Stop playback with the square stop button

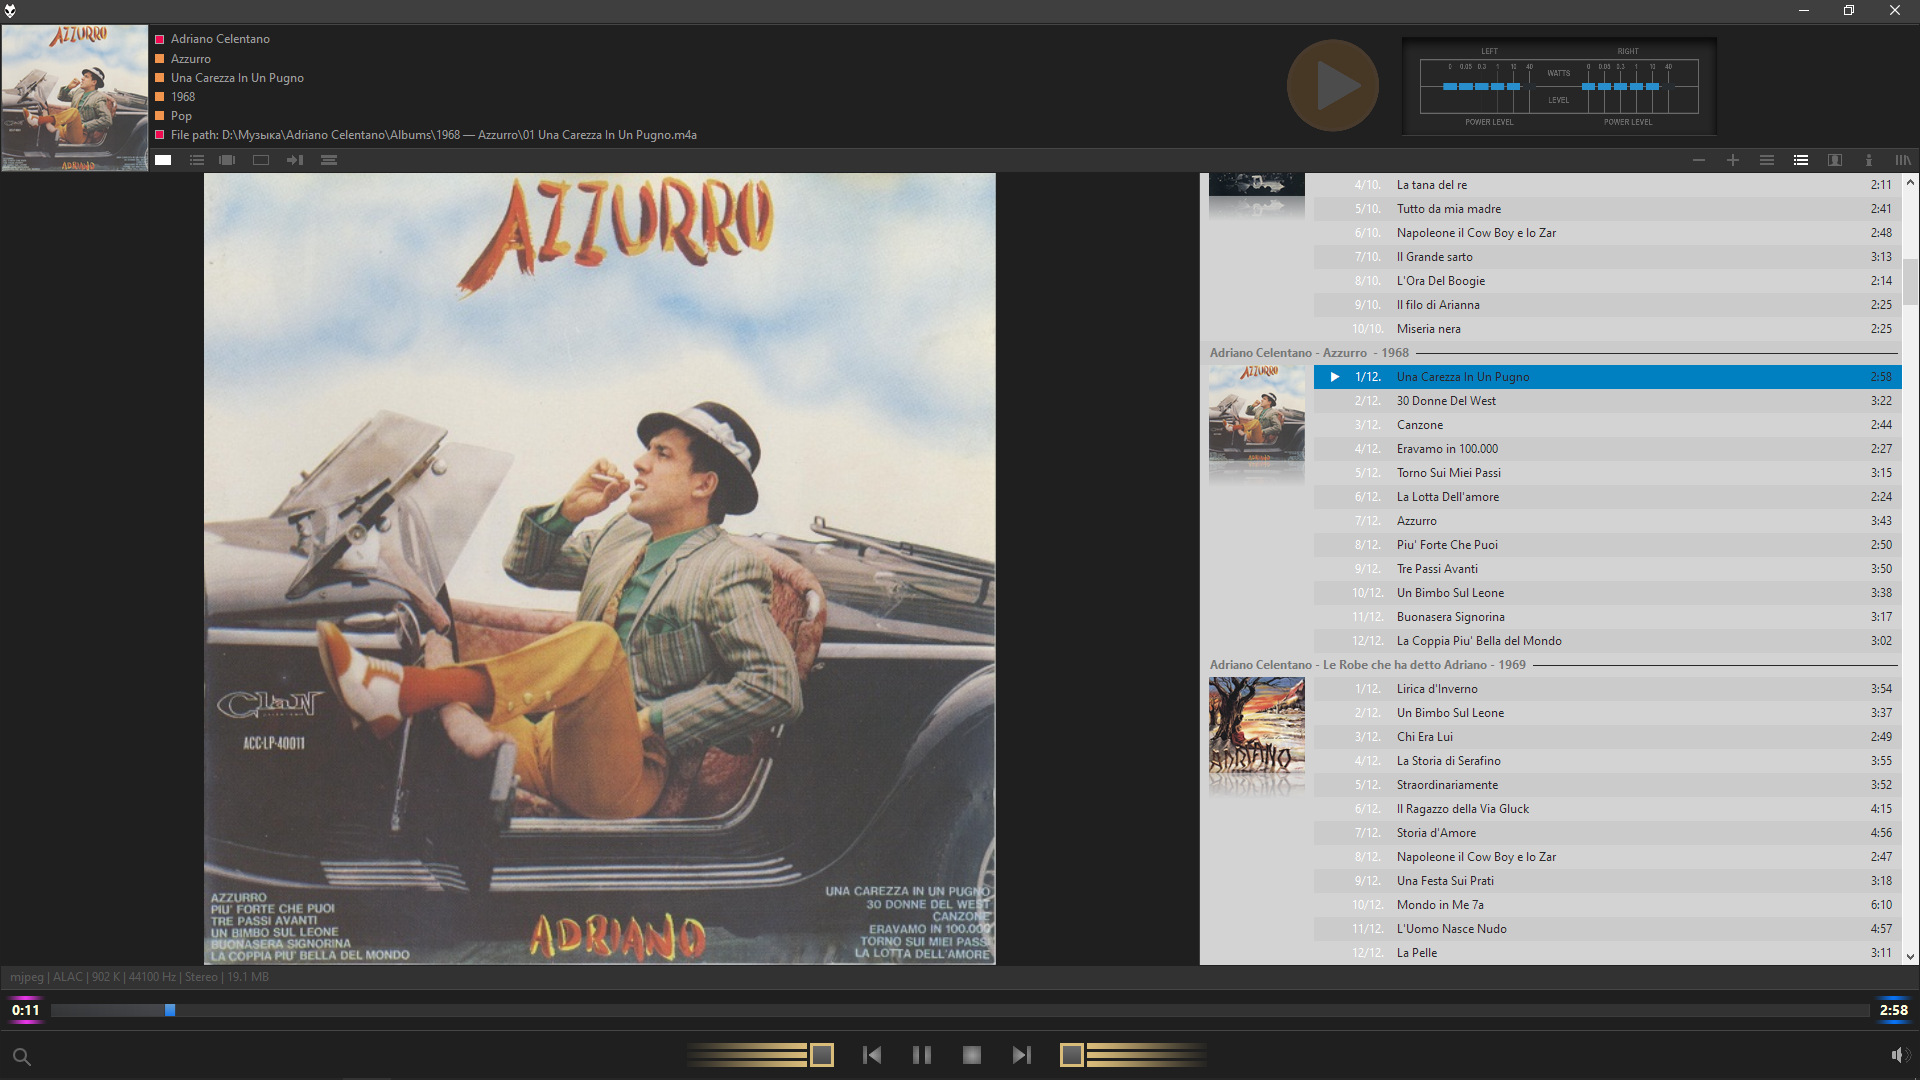tap(971, 1055)
